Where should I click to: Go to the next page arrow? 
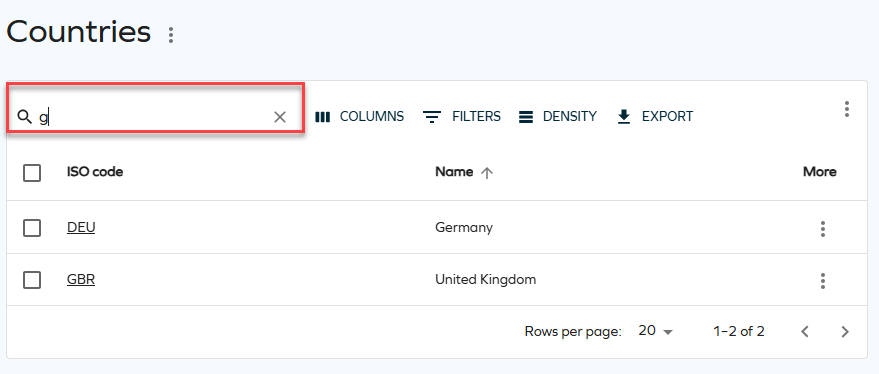(x=845, y=332)
